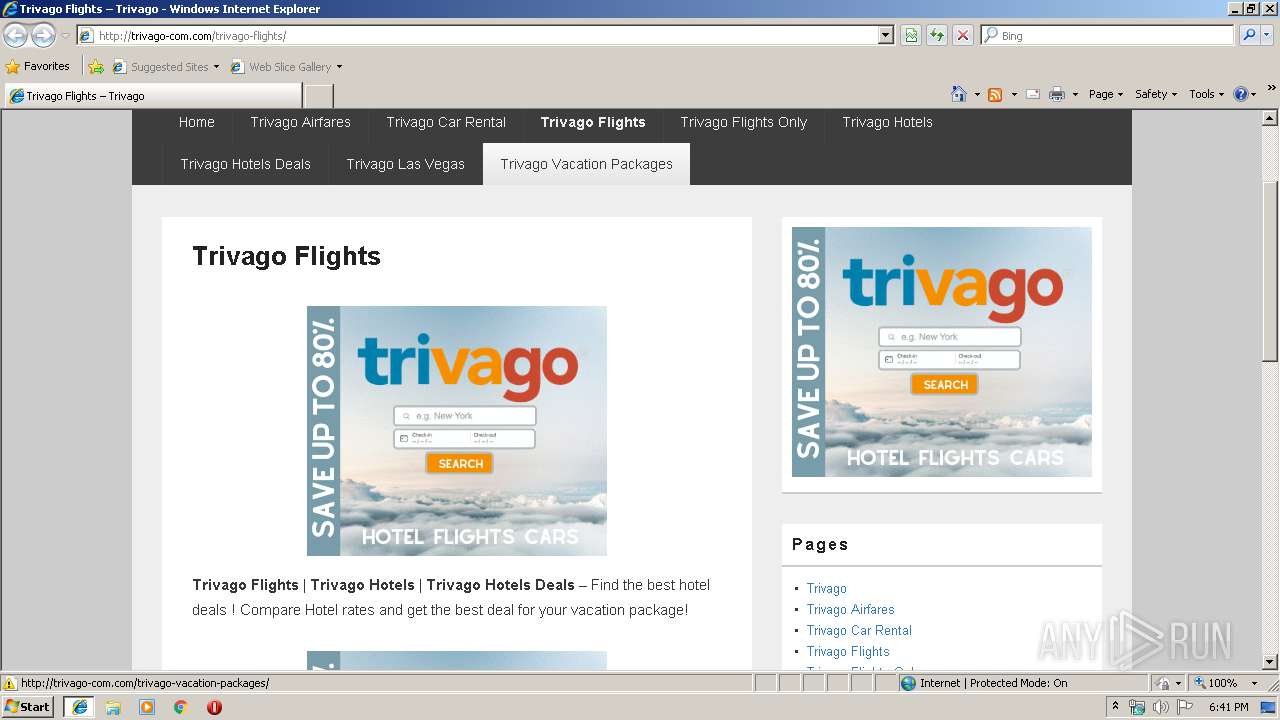Image resolution: width=1280 pixels, height=720 pixels.
Task: Expand Suggested Sites dropdown
Action: 216,67
